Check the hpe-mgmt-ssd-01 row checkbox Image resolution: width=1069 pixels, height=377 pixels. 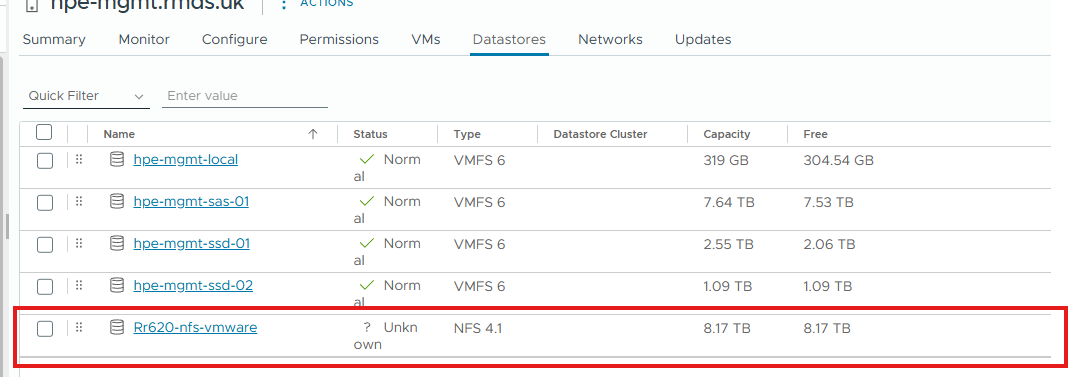tap(44, 245)
